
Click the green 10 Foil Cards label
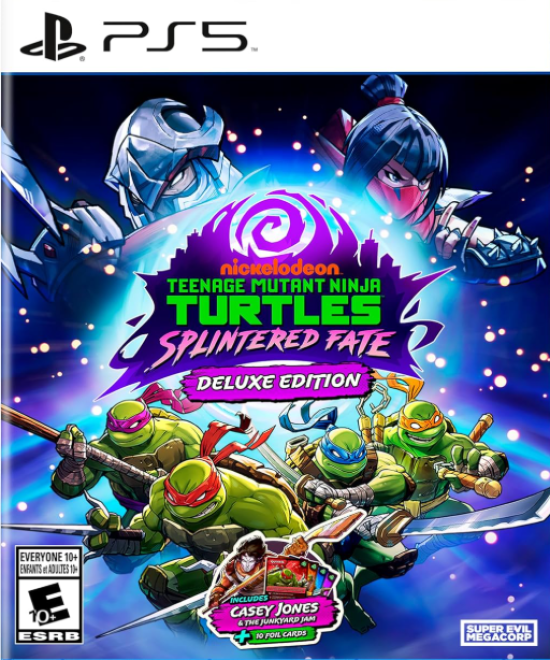(x=277, y=635)
